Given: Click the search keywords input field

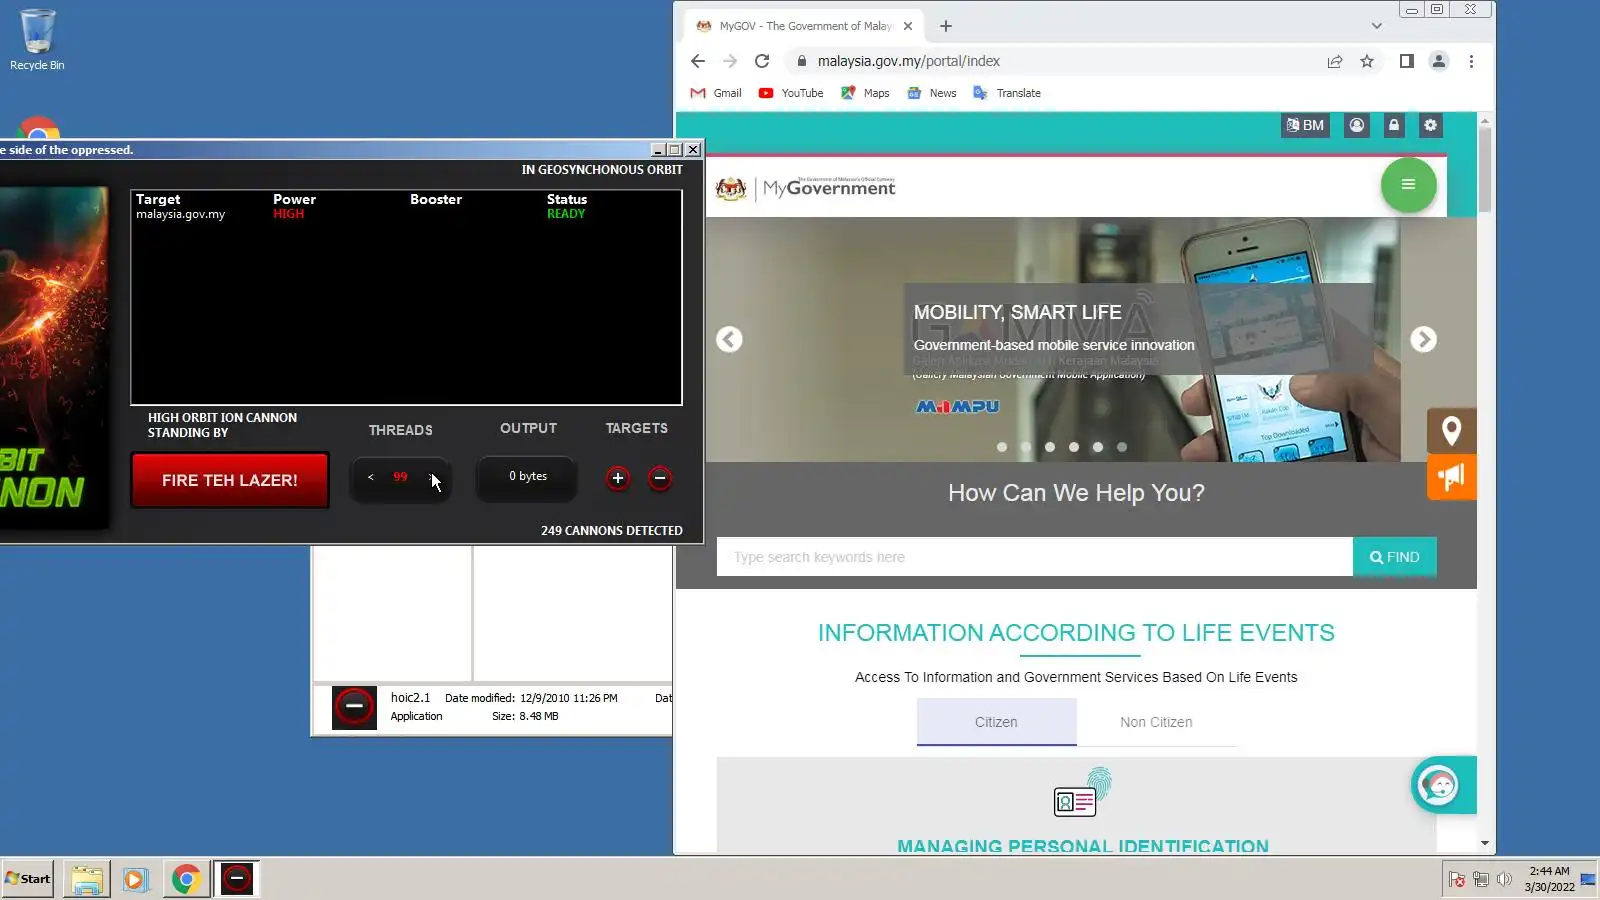Looking at the screenshot, I should pyautogui.click(x=1035, y=557).
